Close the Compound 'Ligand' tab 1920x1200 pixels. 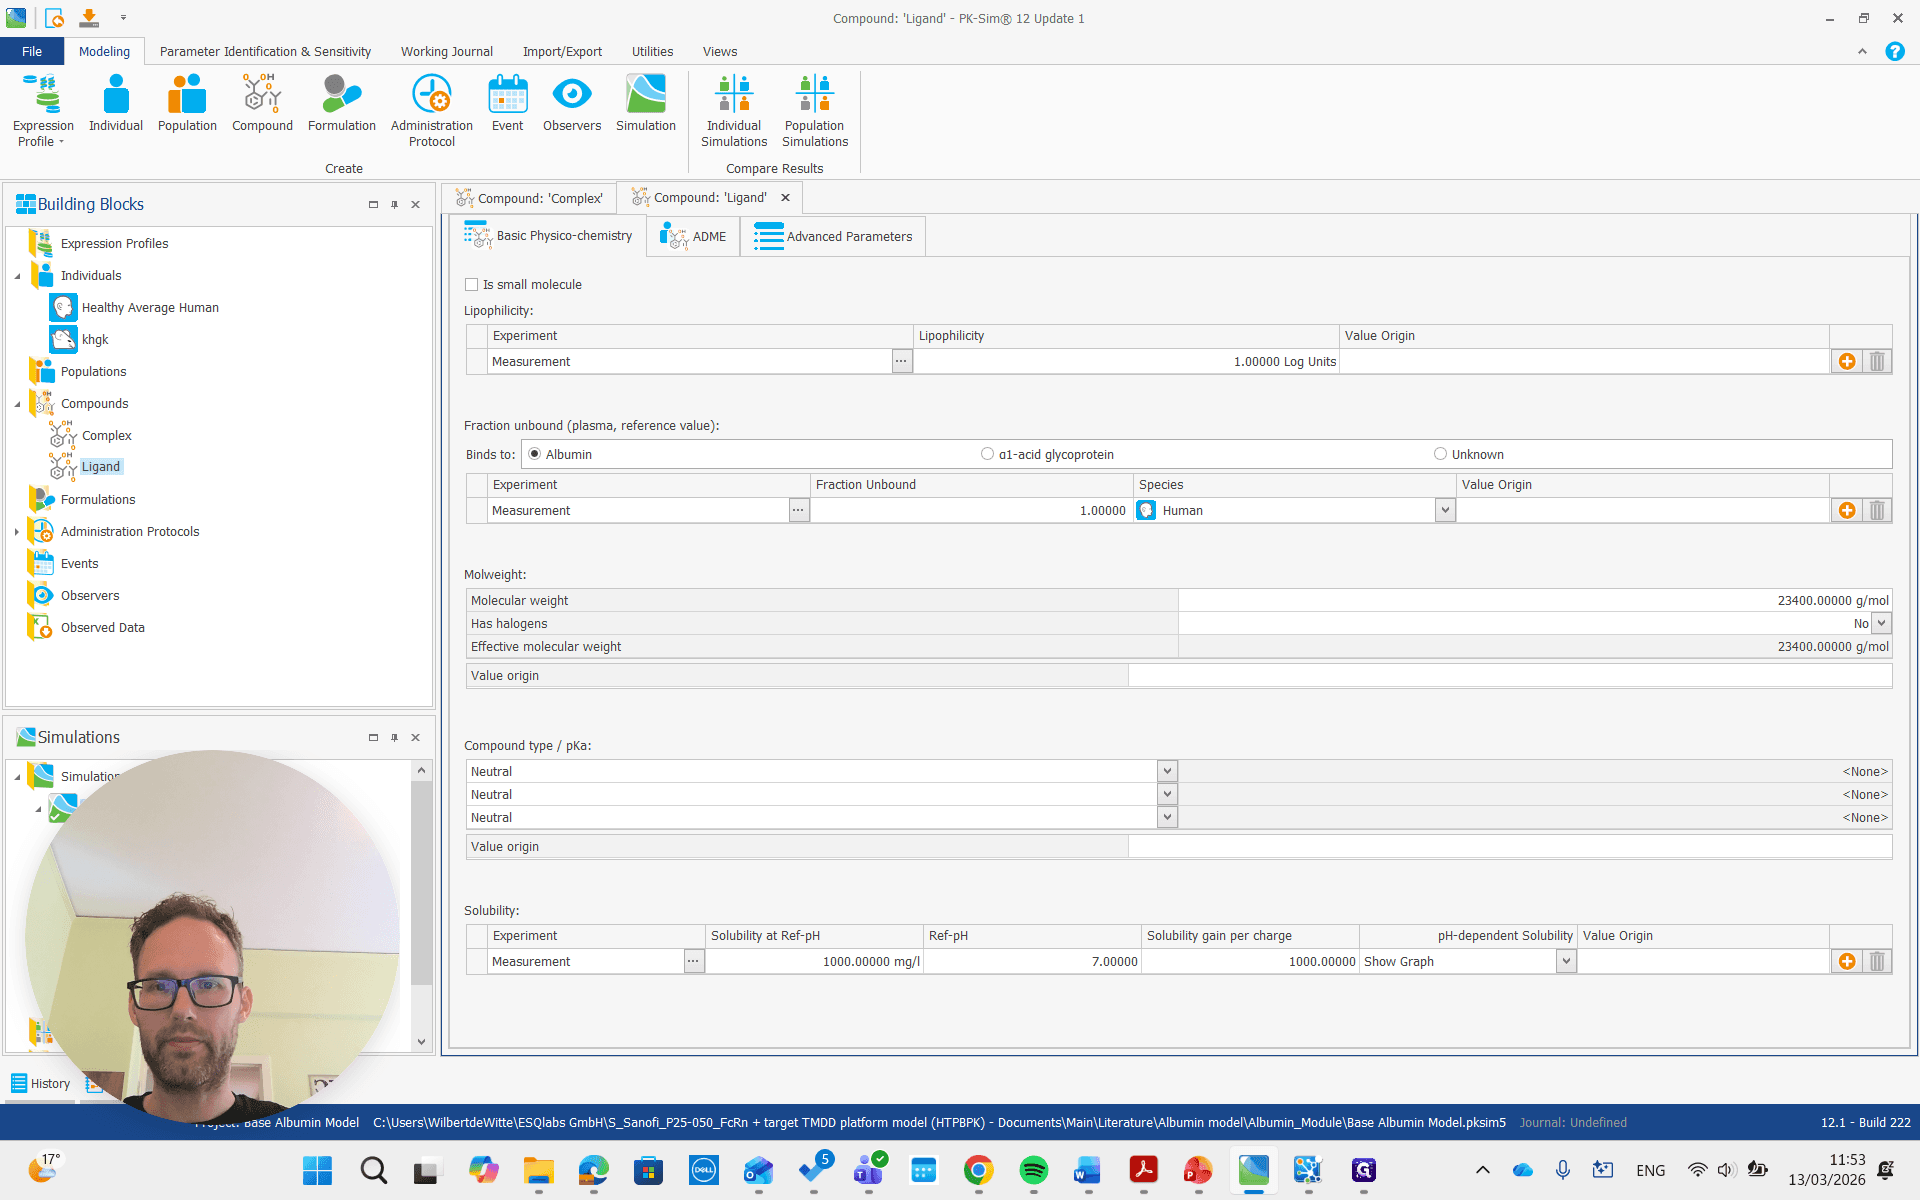coord(786,198)
